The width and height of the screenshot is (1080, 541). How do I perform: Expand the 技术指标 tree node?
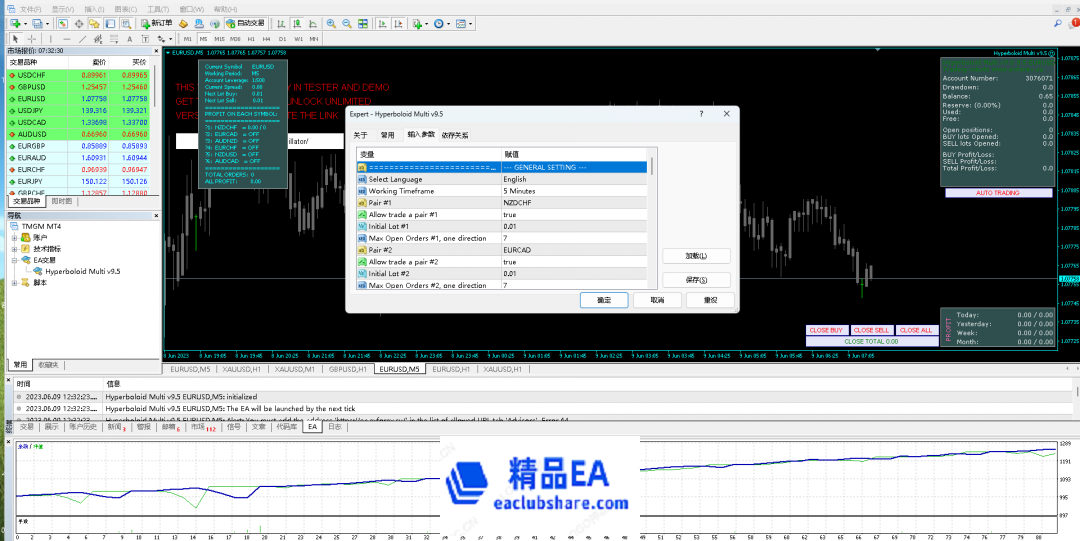(x=14, y=249)
